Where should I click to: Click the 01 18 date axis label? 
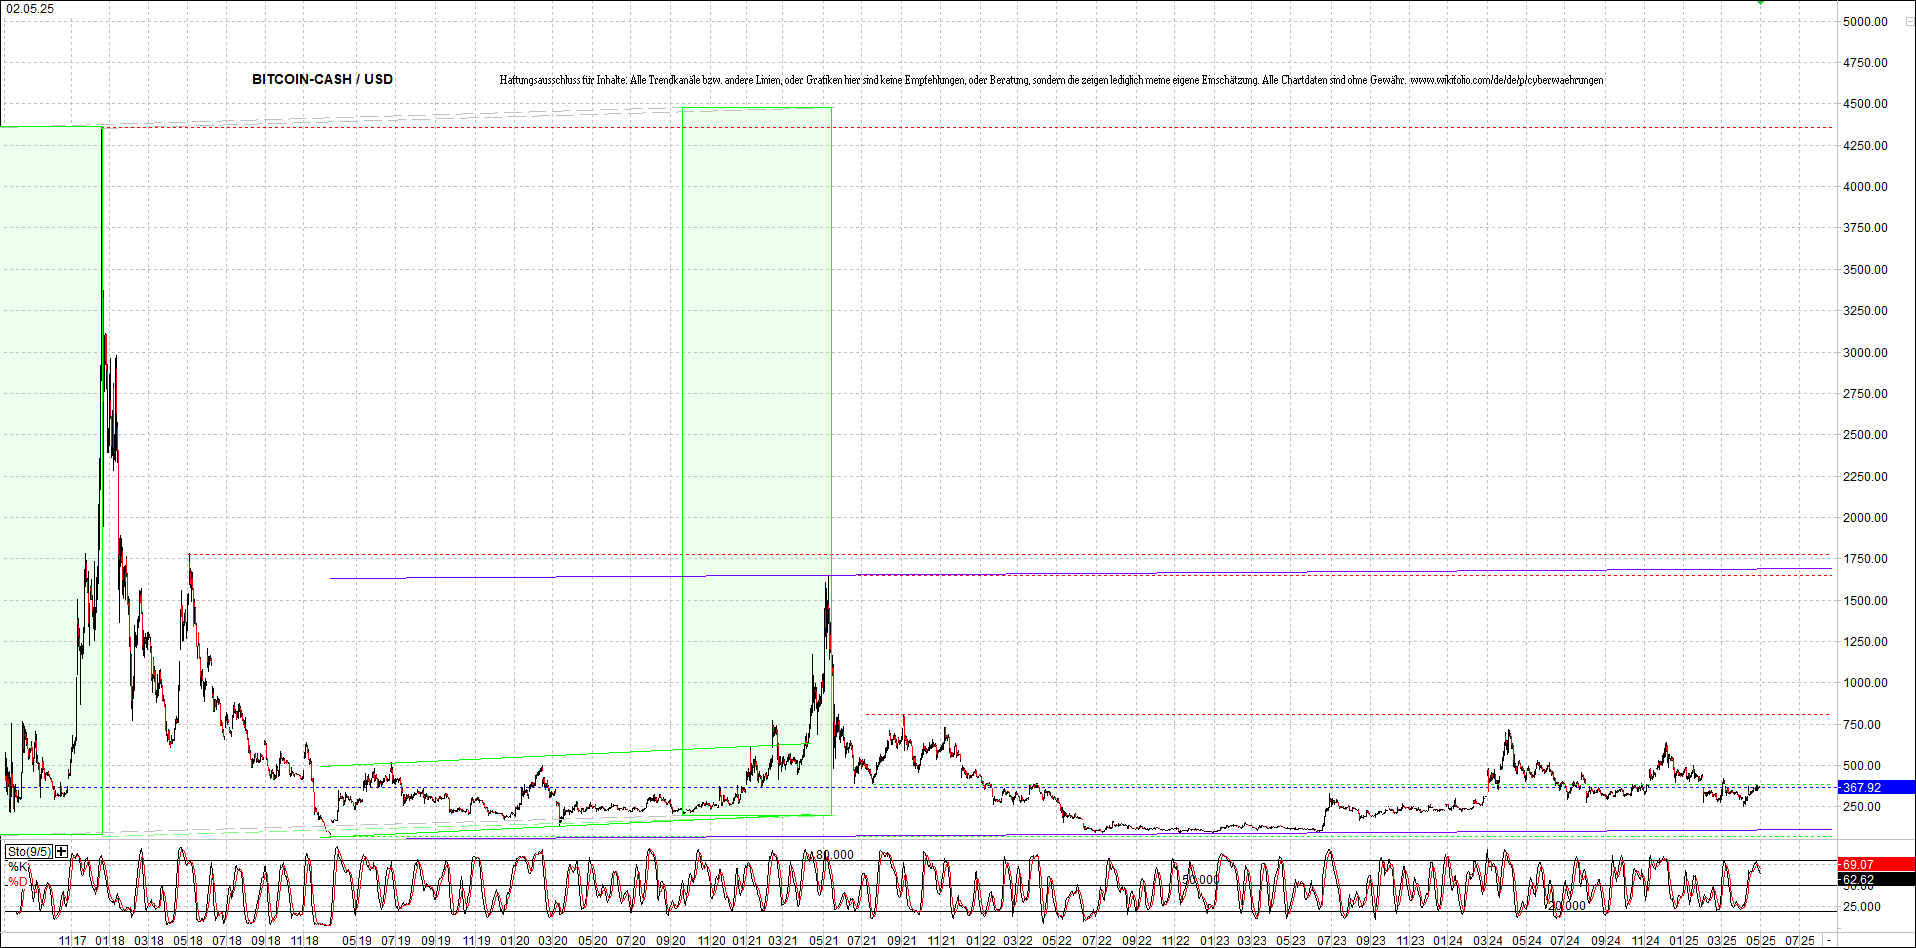110,940
